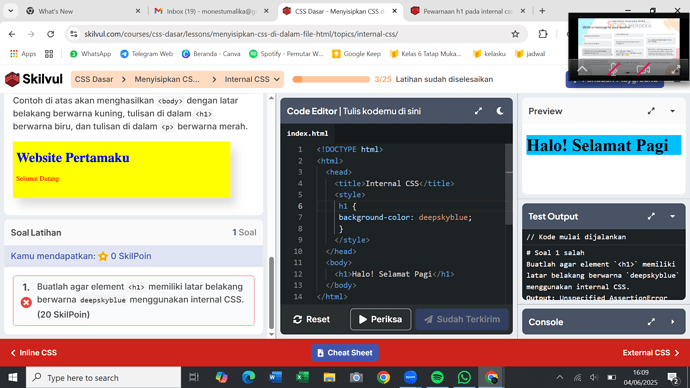Screen dimensions: 690x388
Task: Collapse the Test Output panel arrow
Action: [x=672, y=216]
